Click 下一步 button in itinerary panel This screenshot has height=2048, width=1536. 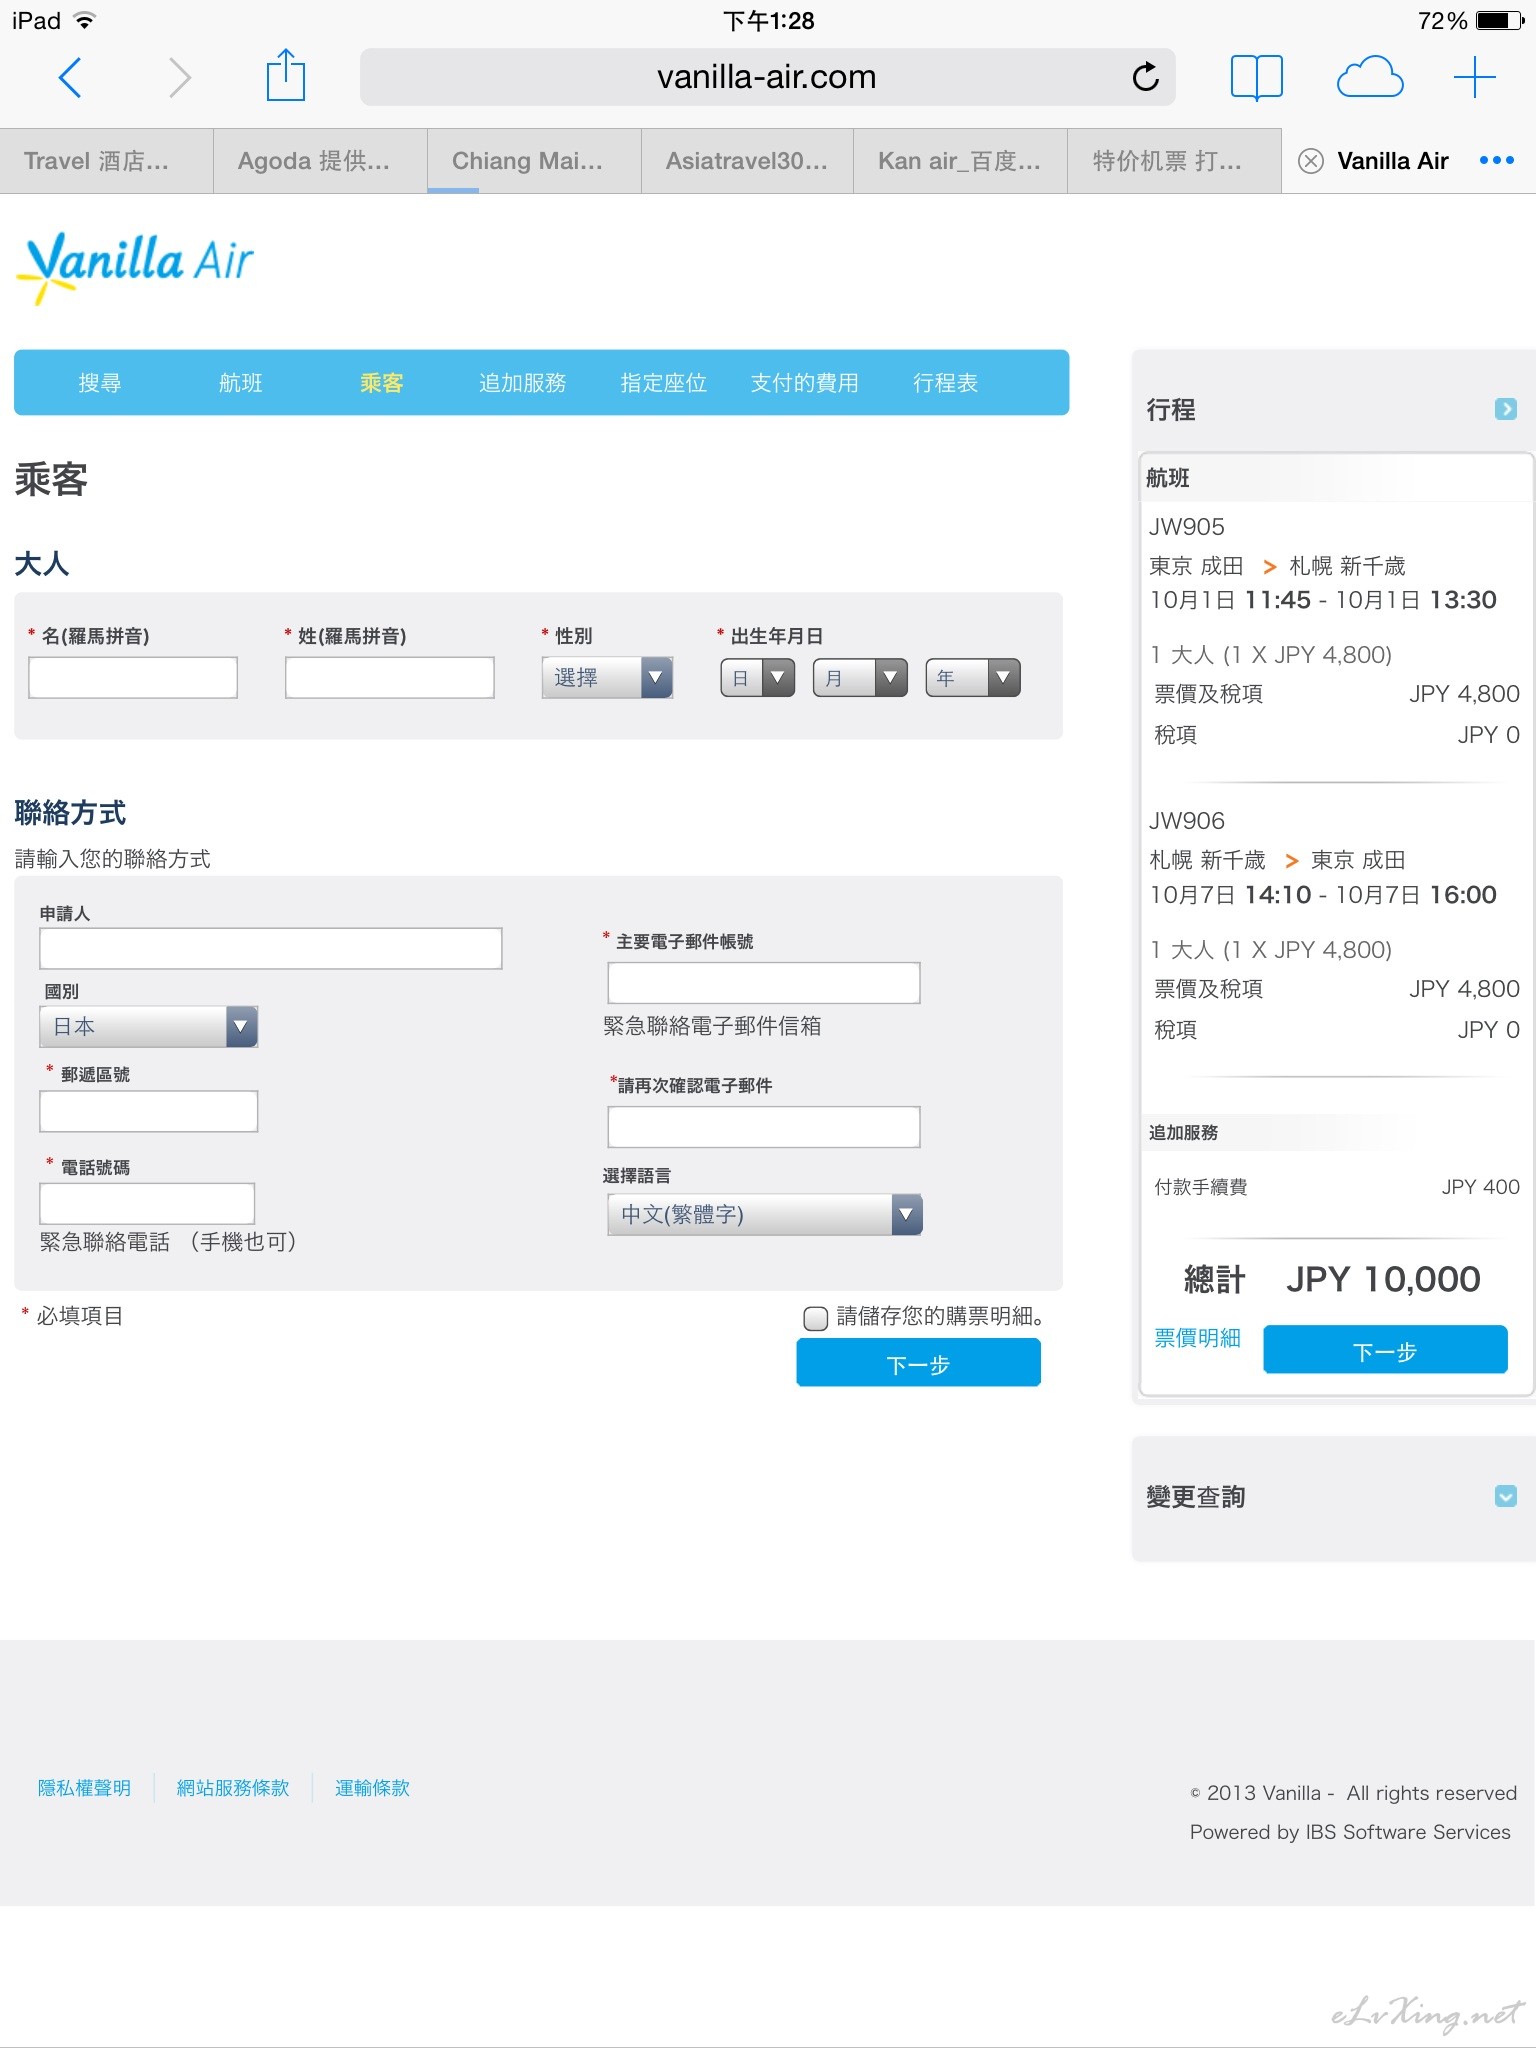(x=1385, y=1350)
